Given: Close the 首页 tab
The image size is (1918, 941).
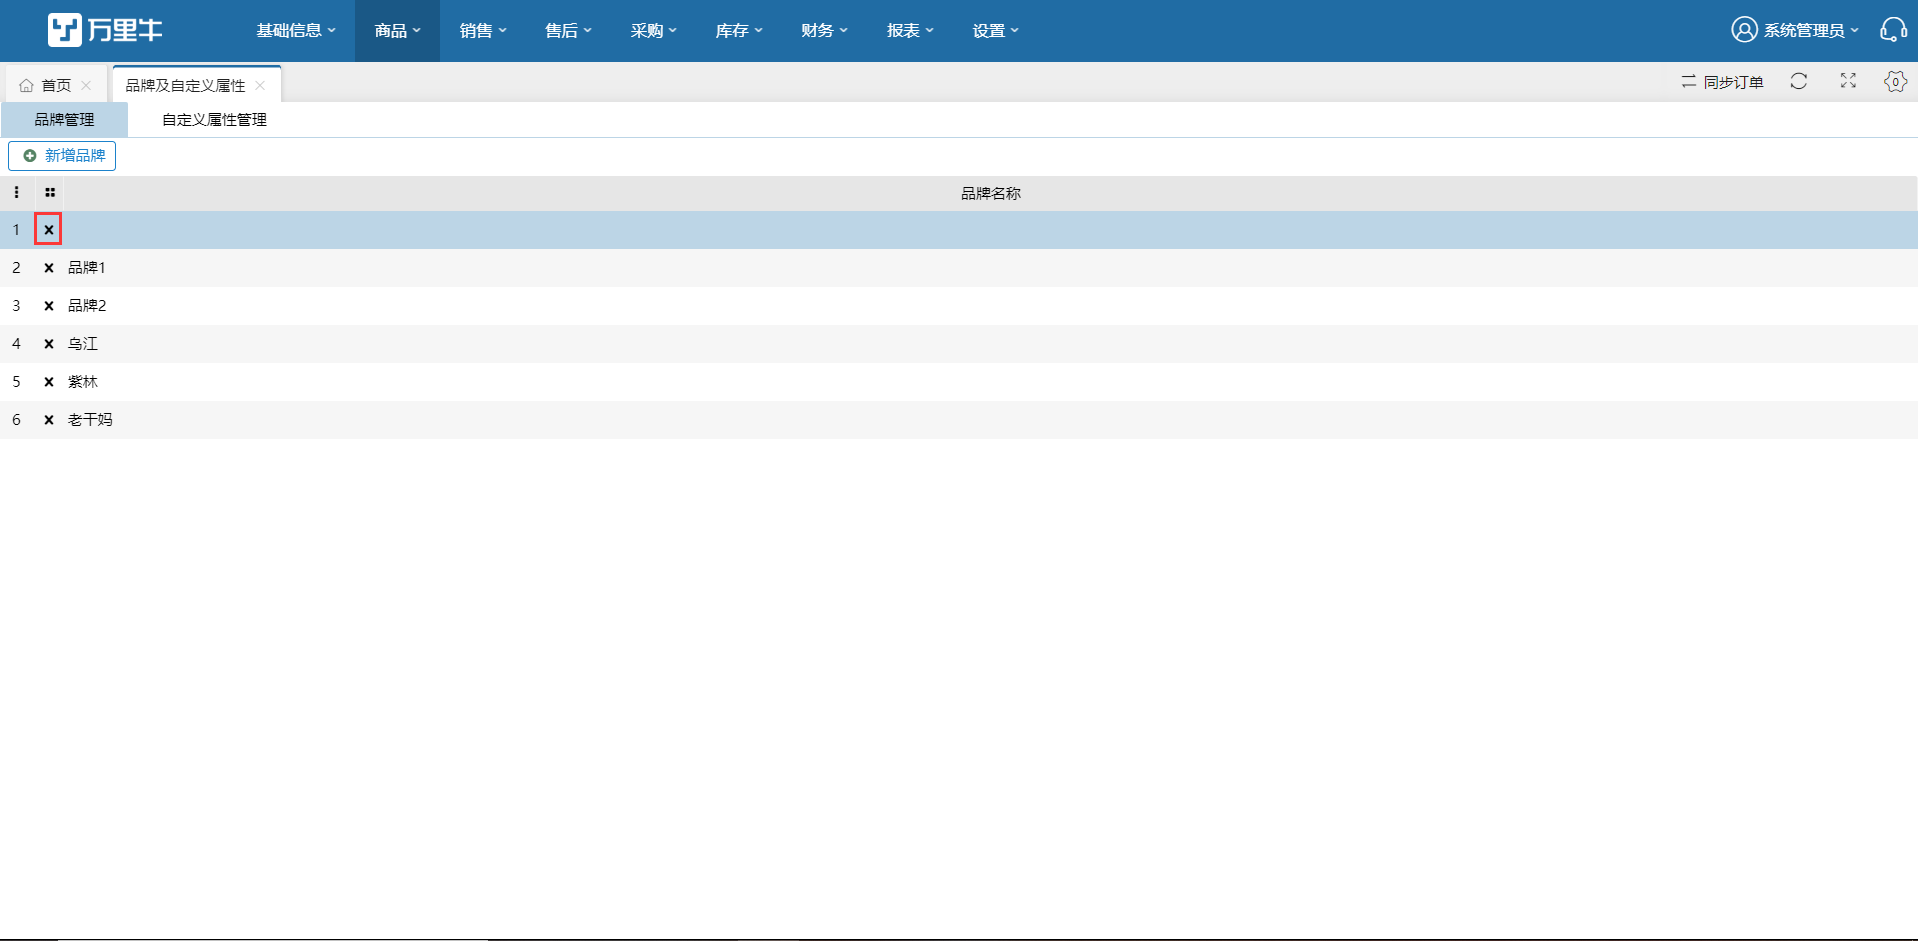Looking at the screenshot, I should pyautogui.click(x=86, y=85).
